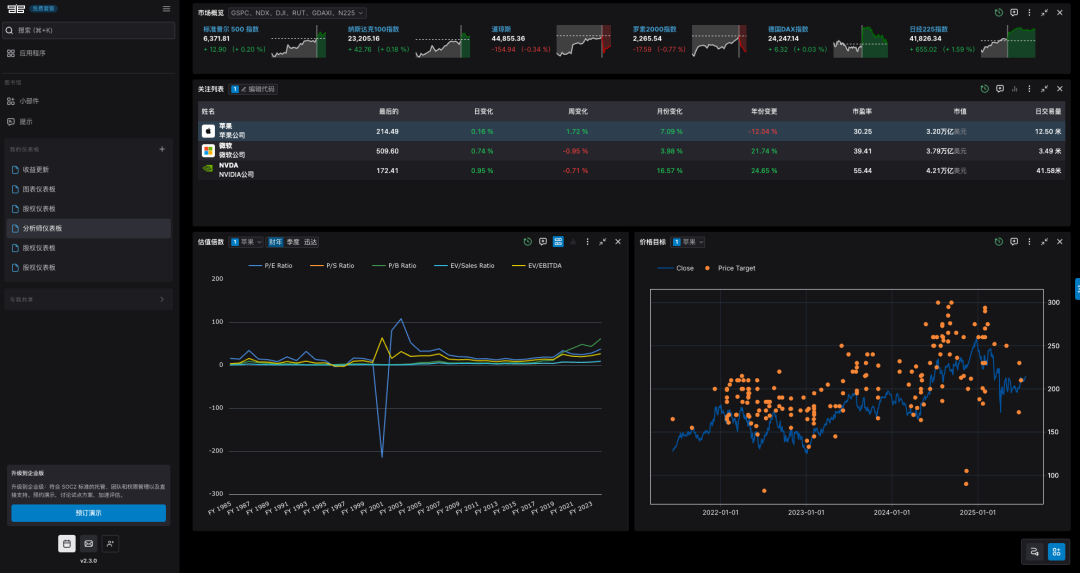Viewport: 1080px width, 573px height.
Task: Click the bar chart icon in 关注列表 panel
Action: click(1014, 89)
